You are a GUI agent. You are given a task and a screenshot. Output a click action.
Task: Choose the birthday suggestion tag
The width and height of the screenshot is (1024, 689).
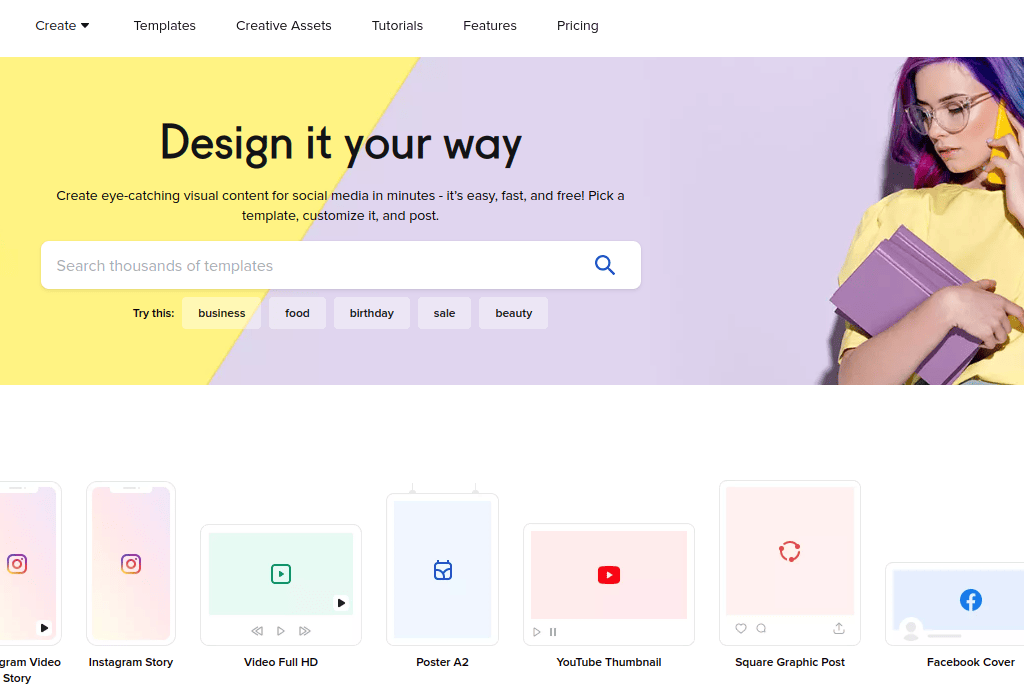(372, 313)
